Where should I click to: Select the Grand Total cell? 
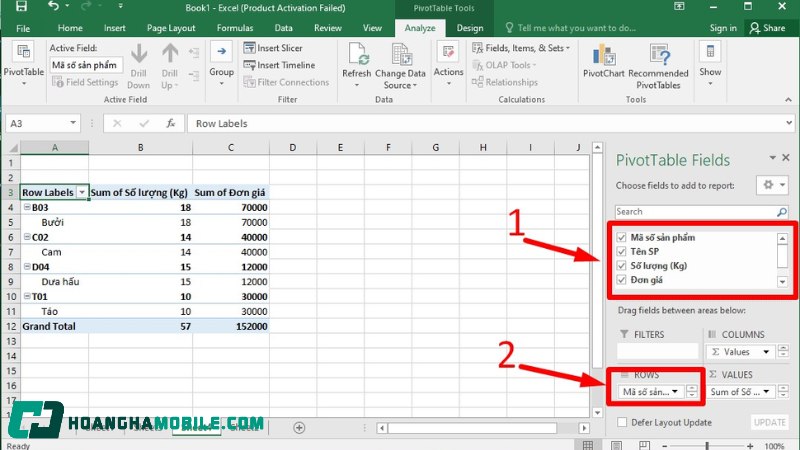pos(54,326)
